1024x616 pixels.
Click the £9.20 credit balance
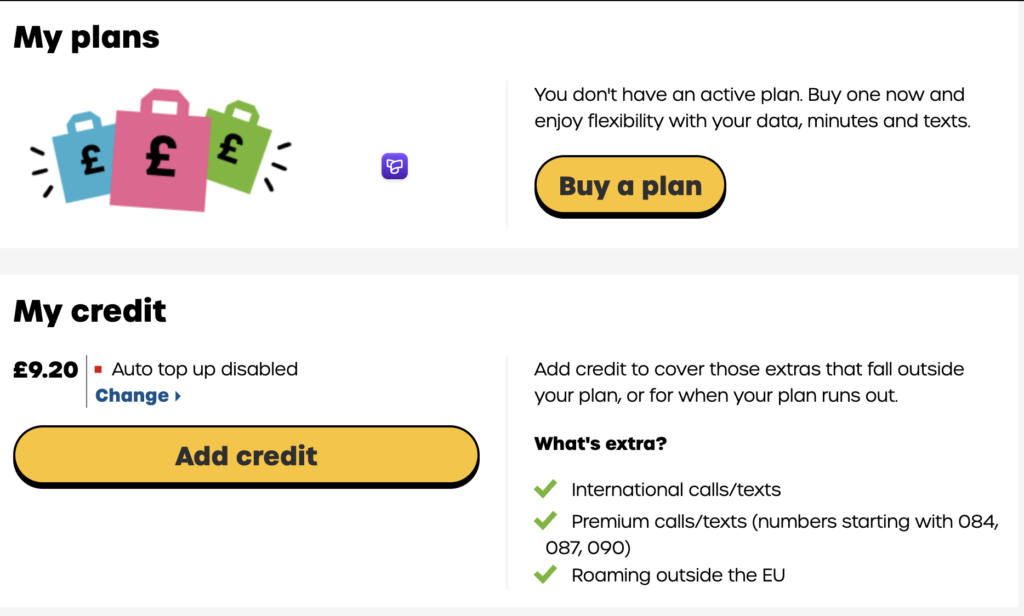pos(46,370)
